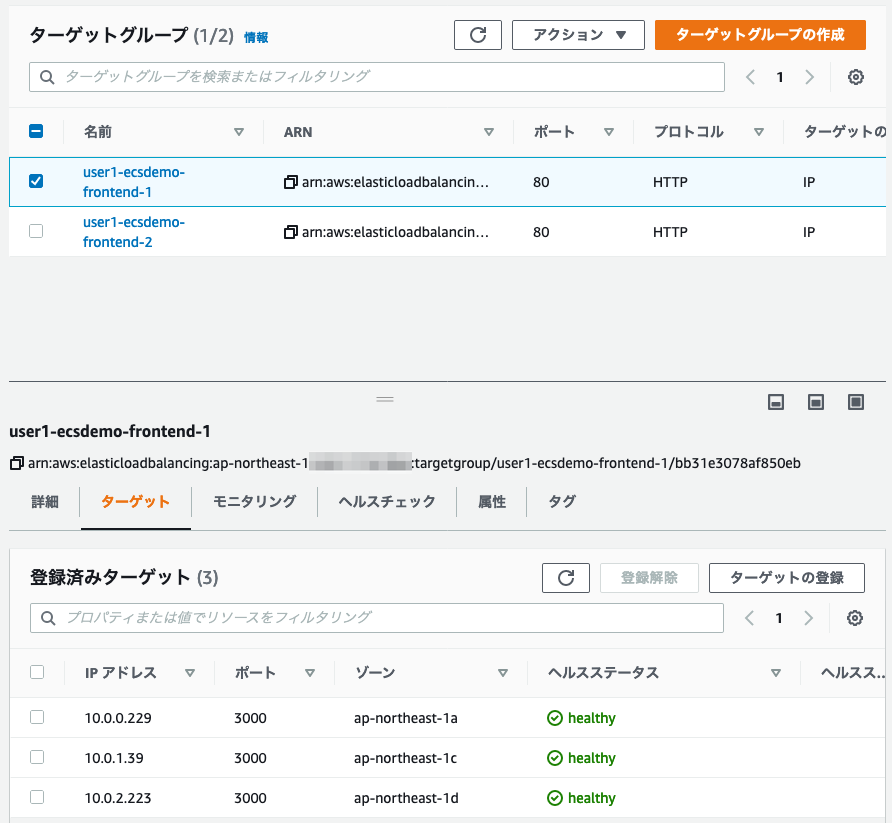This screenshot has width=892, height=823.
Task: Switch to the タグ tab
Action: click(562, 502)
